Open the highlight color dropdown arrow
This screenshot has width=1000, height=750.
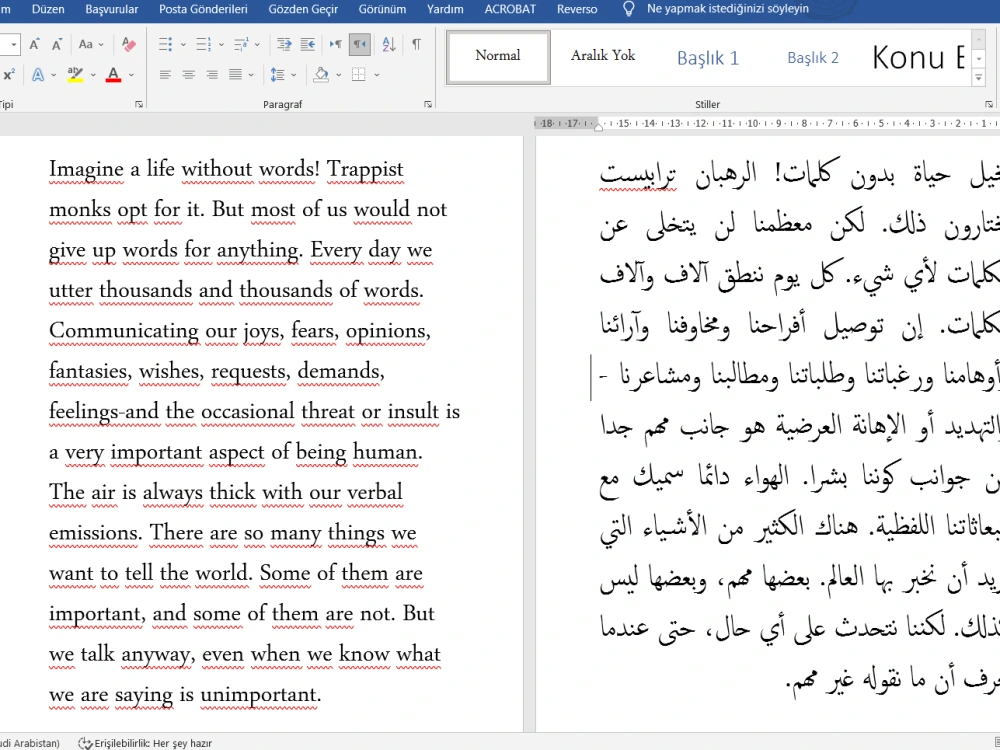point(93,75)
